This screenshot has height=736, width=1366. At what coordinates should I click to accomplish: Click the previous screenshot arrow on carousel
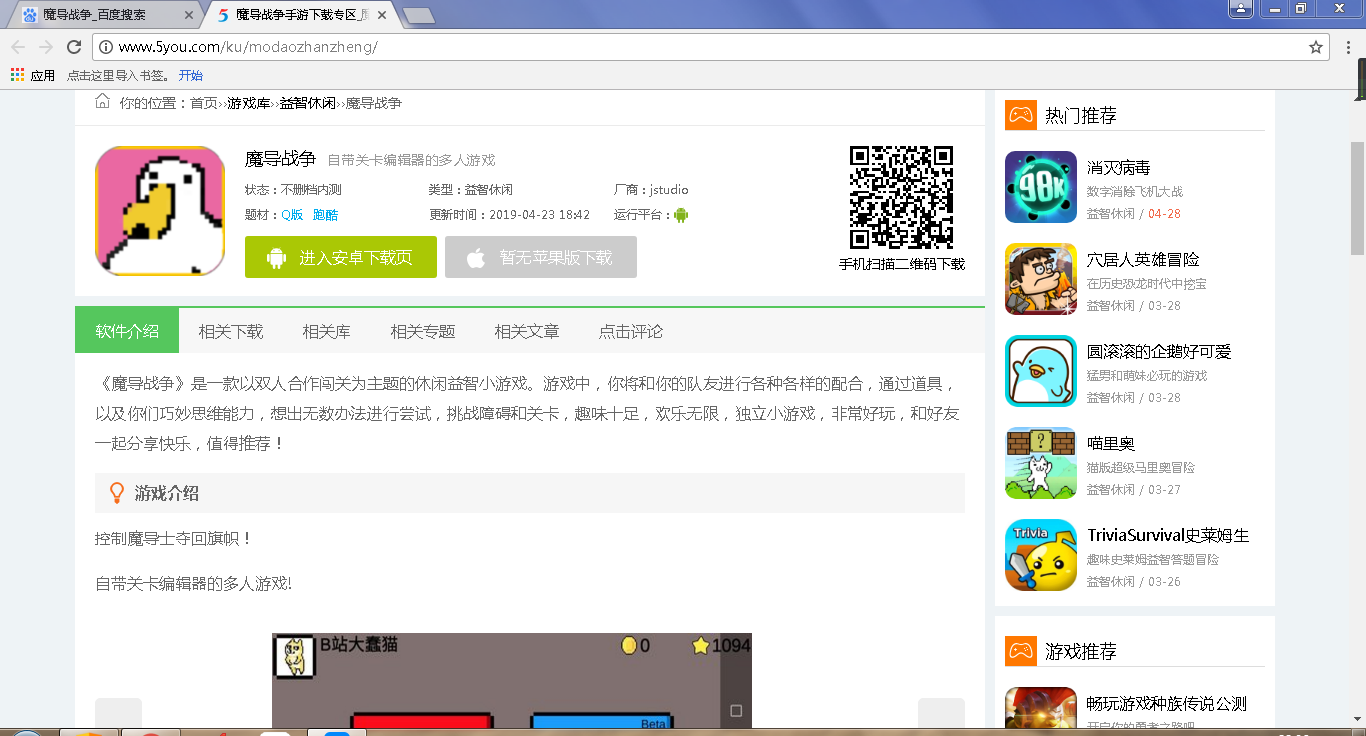coord(118,713)
